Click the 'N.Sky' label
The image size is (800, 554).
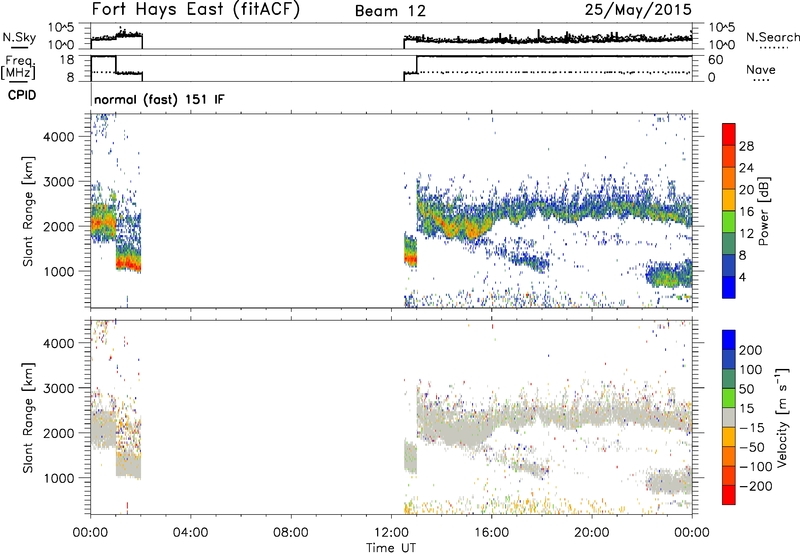[19, 37]
